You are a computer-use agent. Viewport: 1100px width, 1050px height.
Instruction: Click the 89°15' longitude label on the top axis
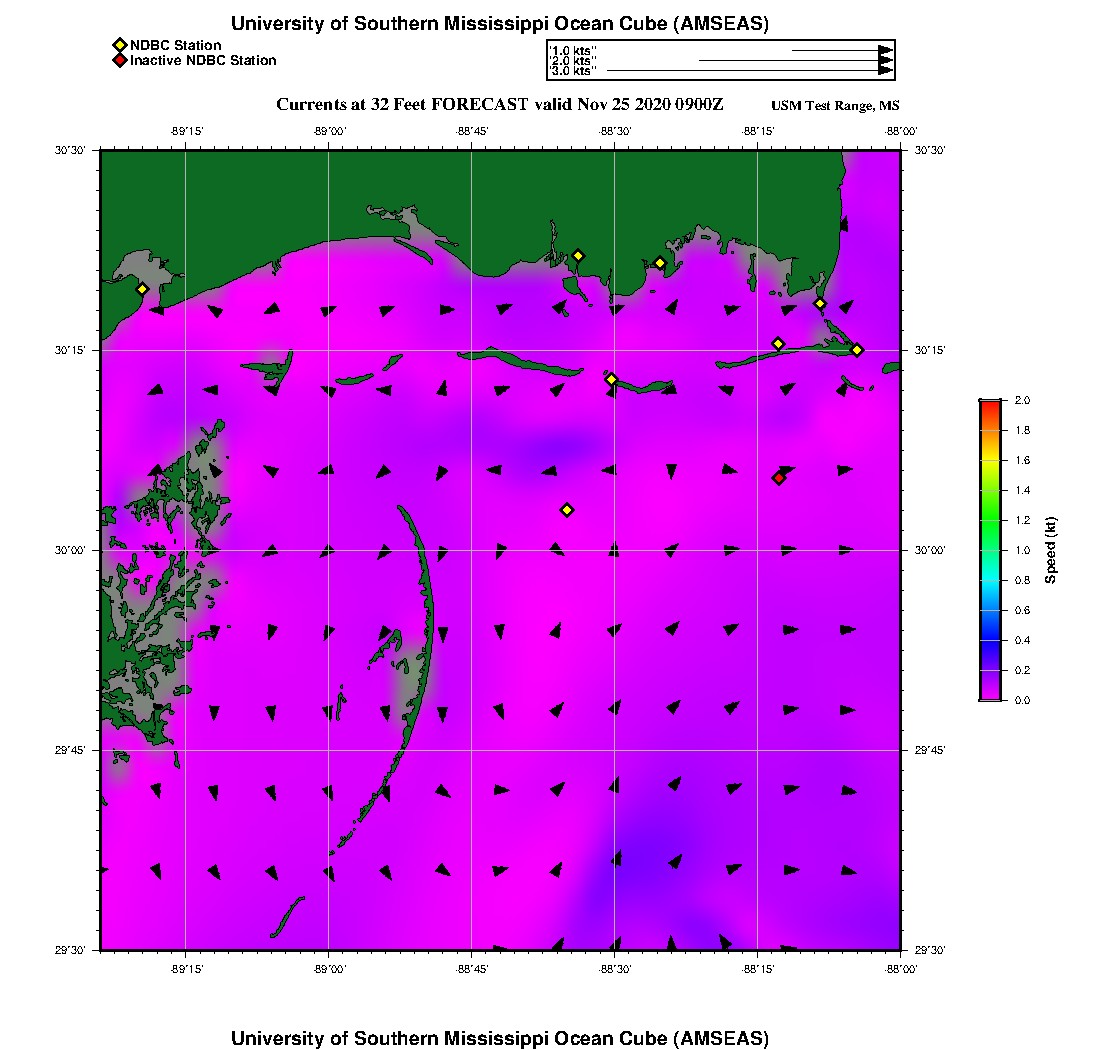tap(187, 131)
